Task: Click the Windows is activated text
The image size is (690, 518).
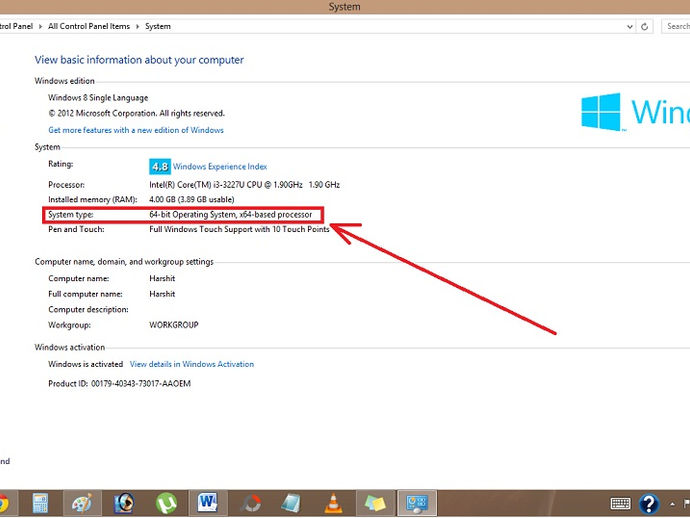Action: click(85, 364)
